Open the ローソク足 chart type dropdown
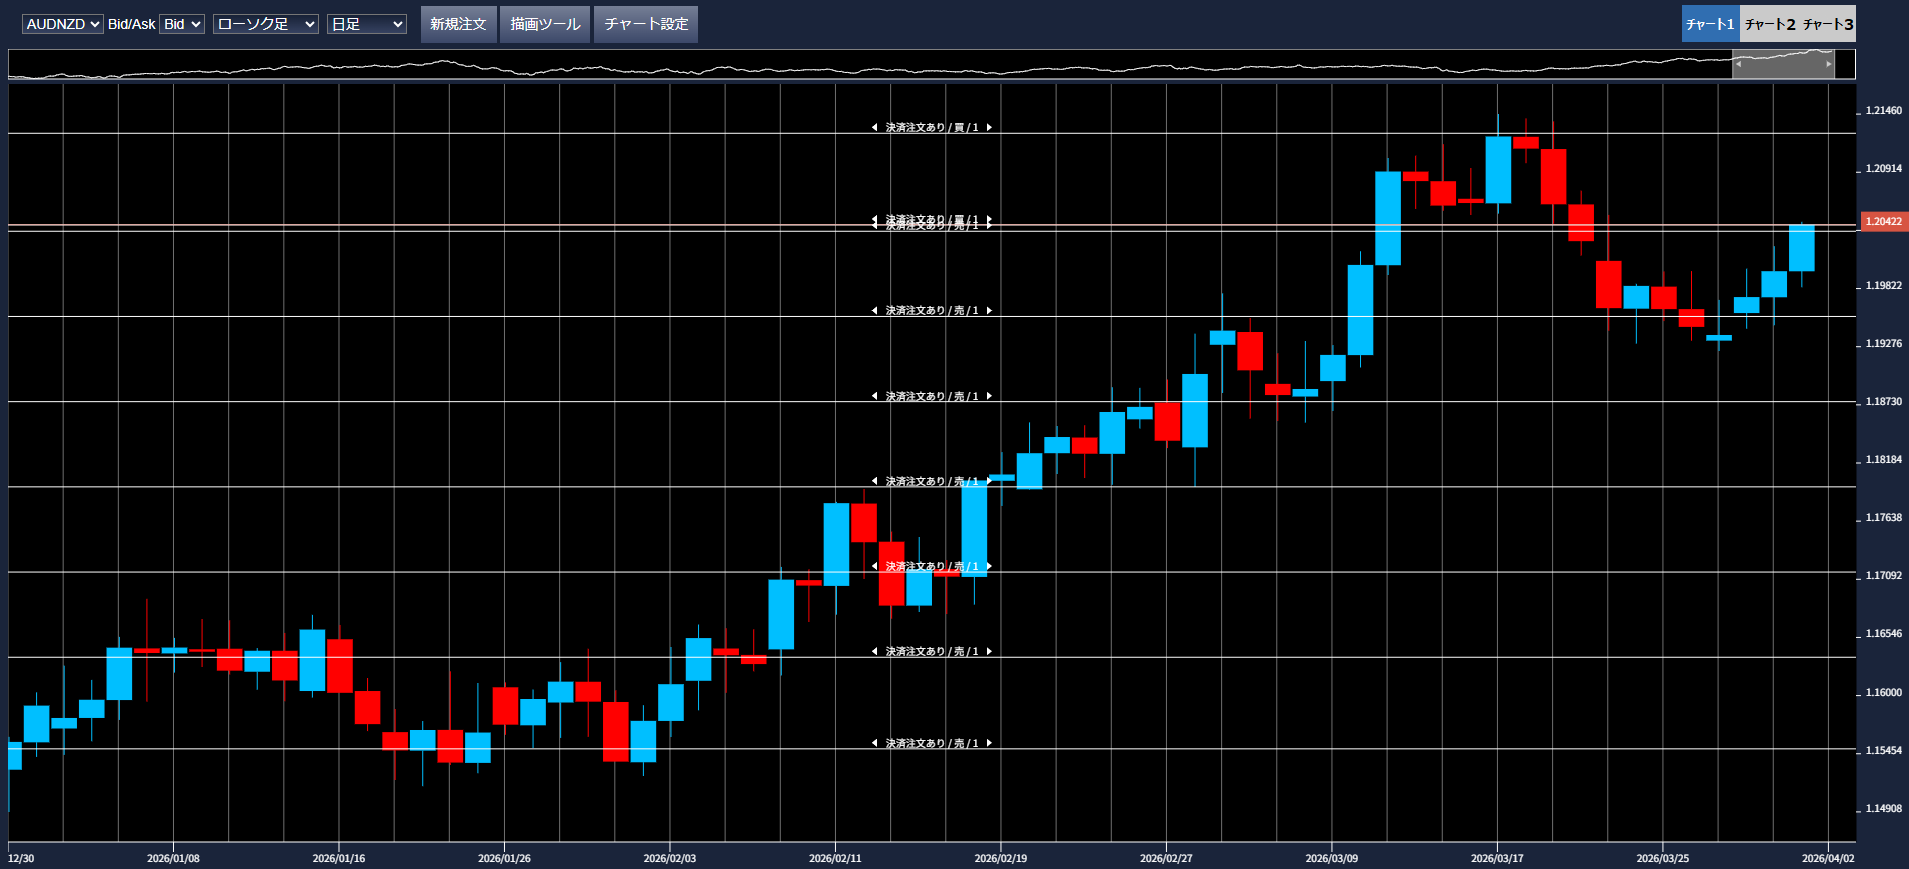 [265, 24]
